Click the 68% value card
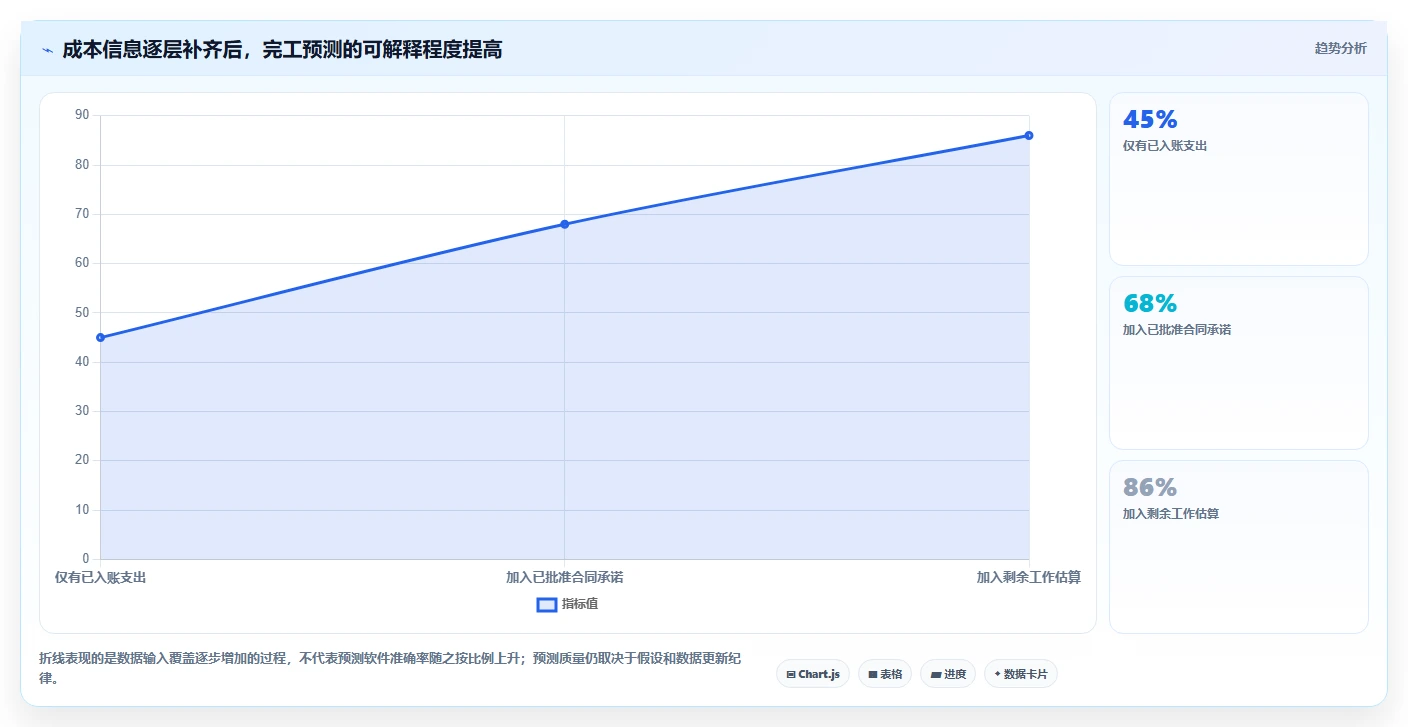This screenshot has height=727, width=1408. coord(1238,363)
